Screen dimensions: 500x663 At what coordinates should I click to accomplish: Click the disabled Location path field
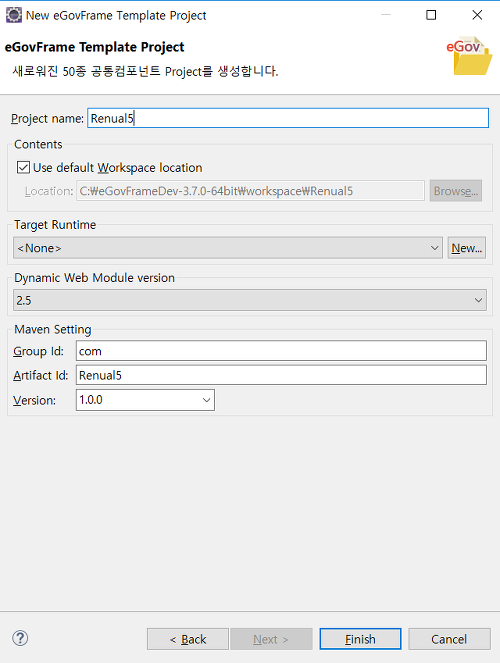click(x=250, y=191)
